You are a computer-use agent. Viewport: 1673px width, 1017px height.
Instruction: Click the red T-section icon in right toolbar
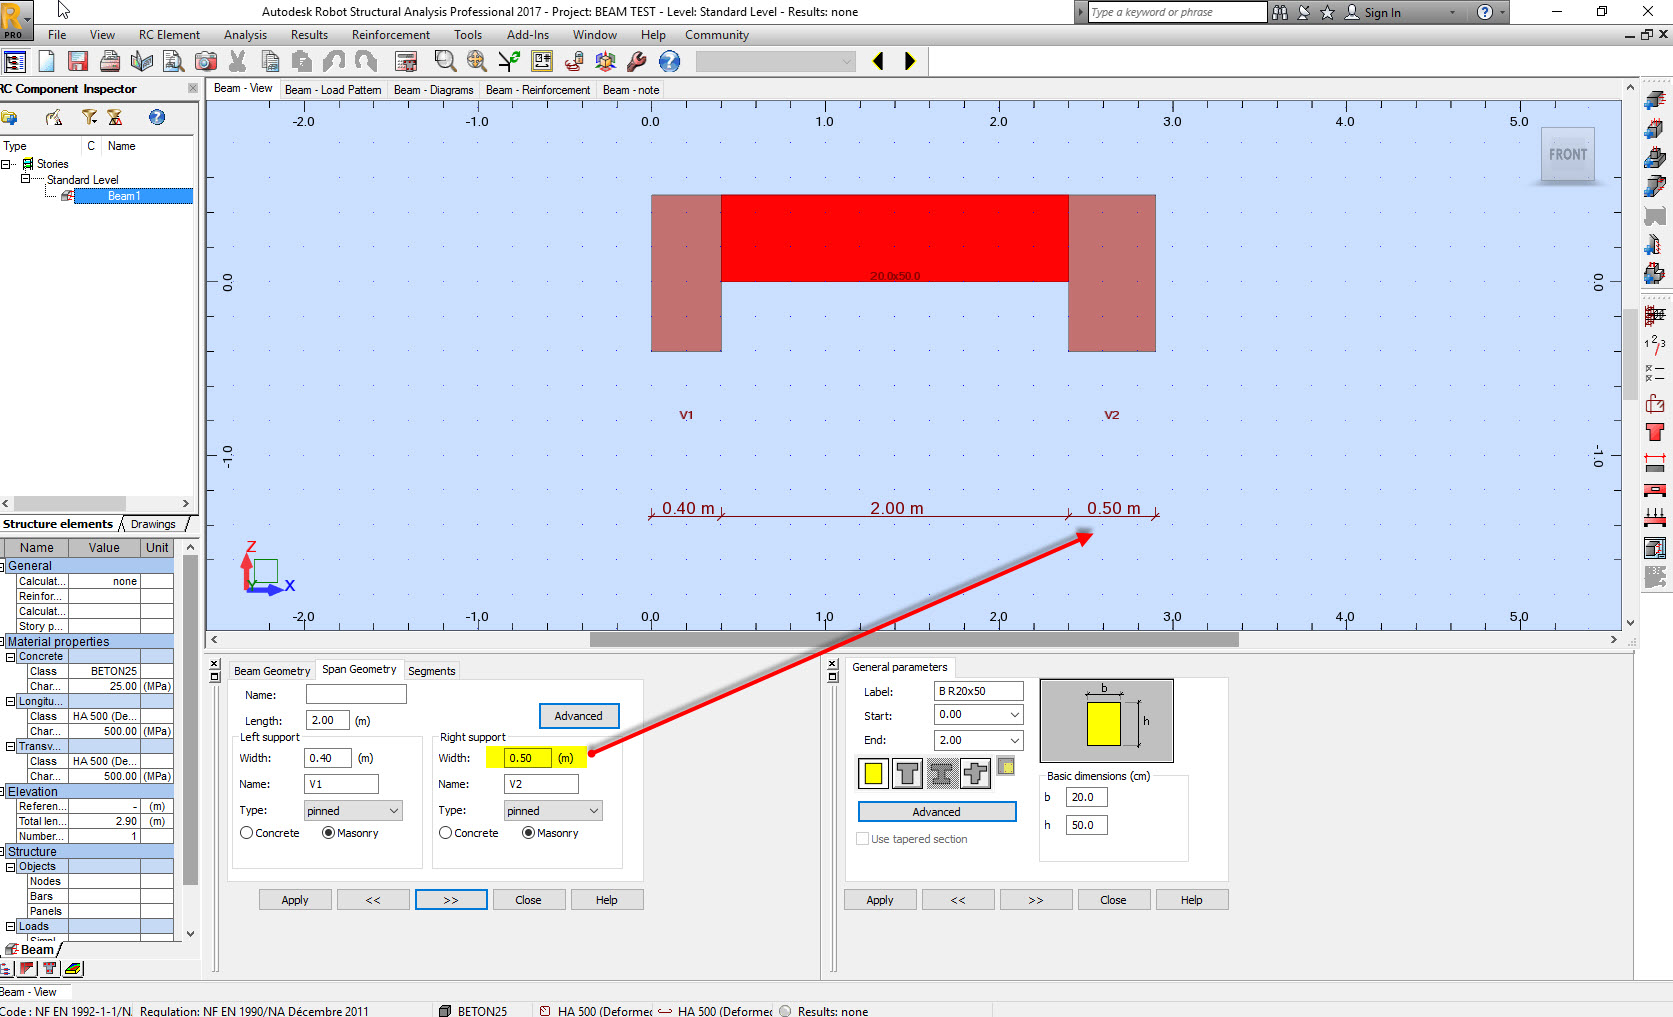[1655, 433]
